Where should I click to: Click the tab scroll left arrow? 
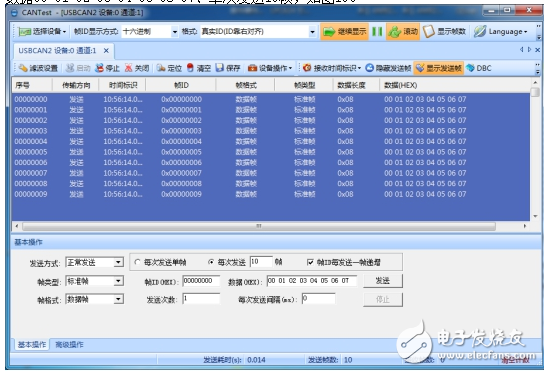coord(521,50)
